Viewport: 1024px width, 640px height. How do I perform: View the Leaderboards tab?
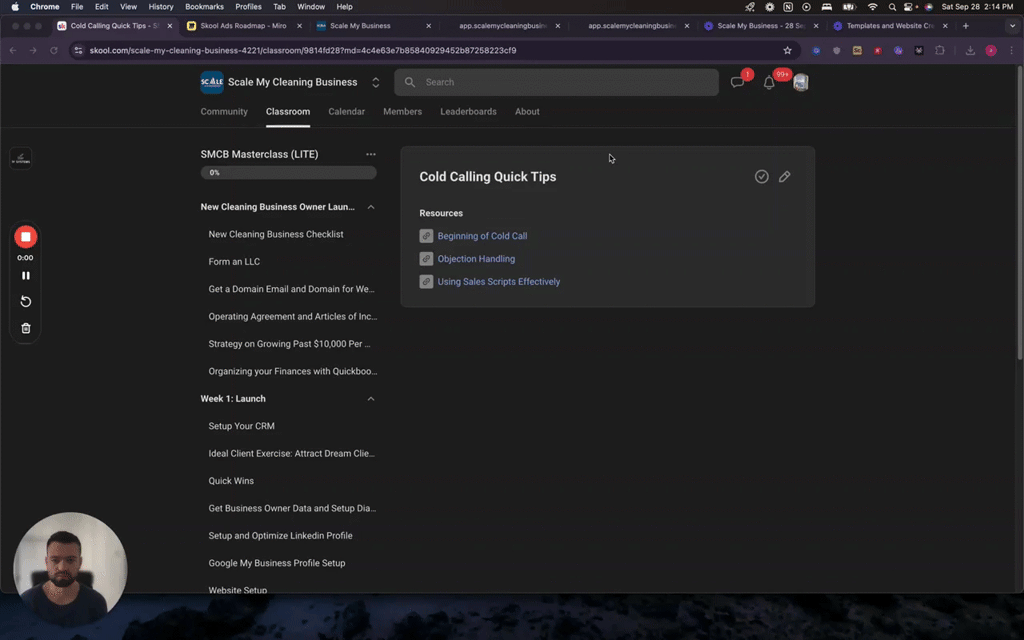coord(468,112)
